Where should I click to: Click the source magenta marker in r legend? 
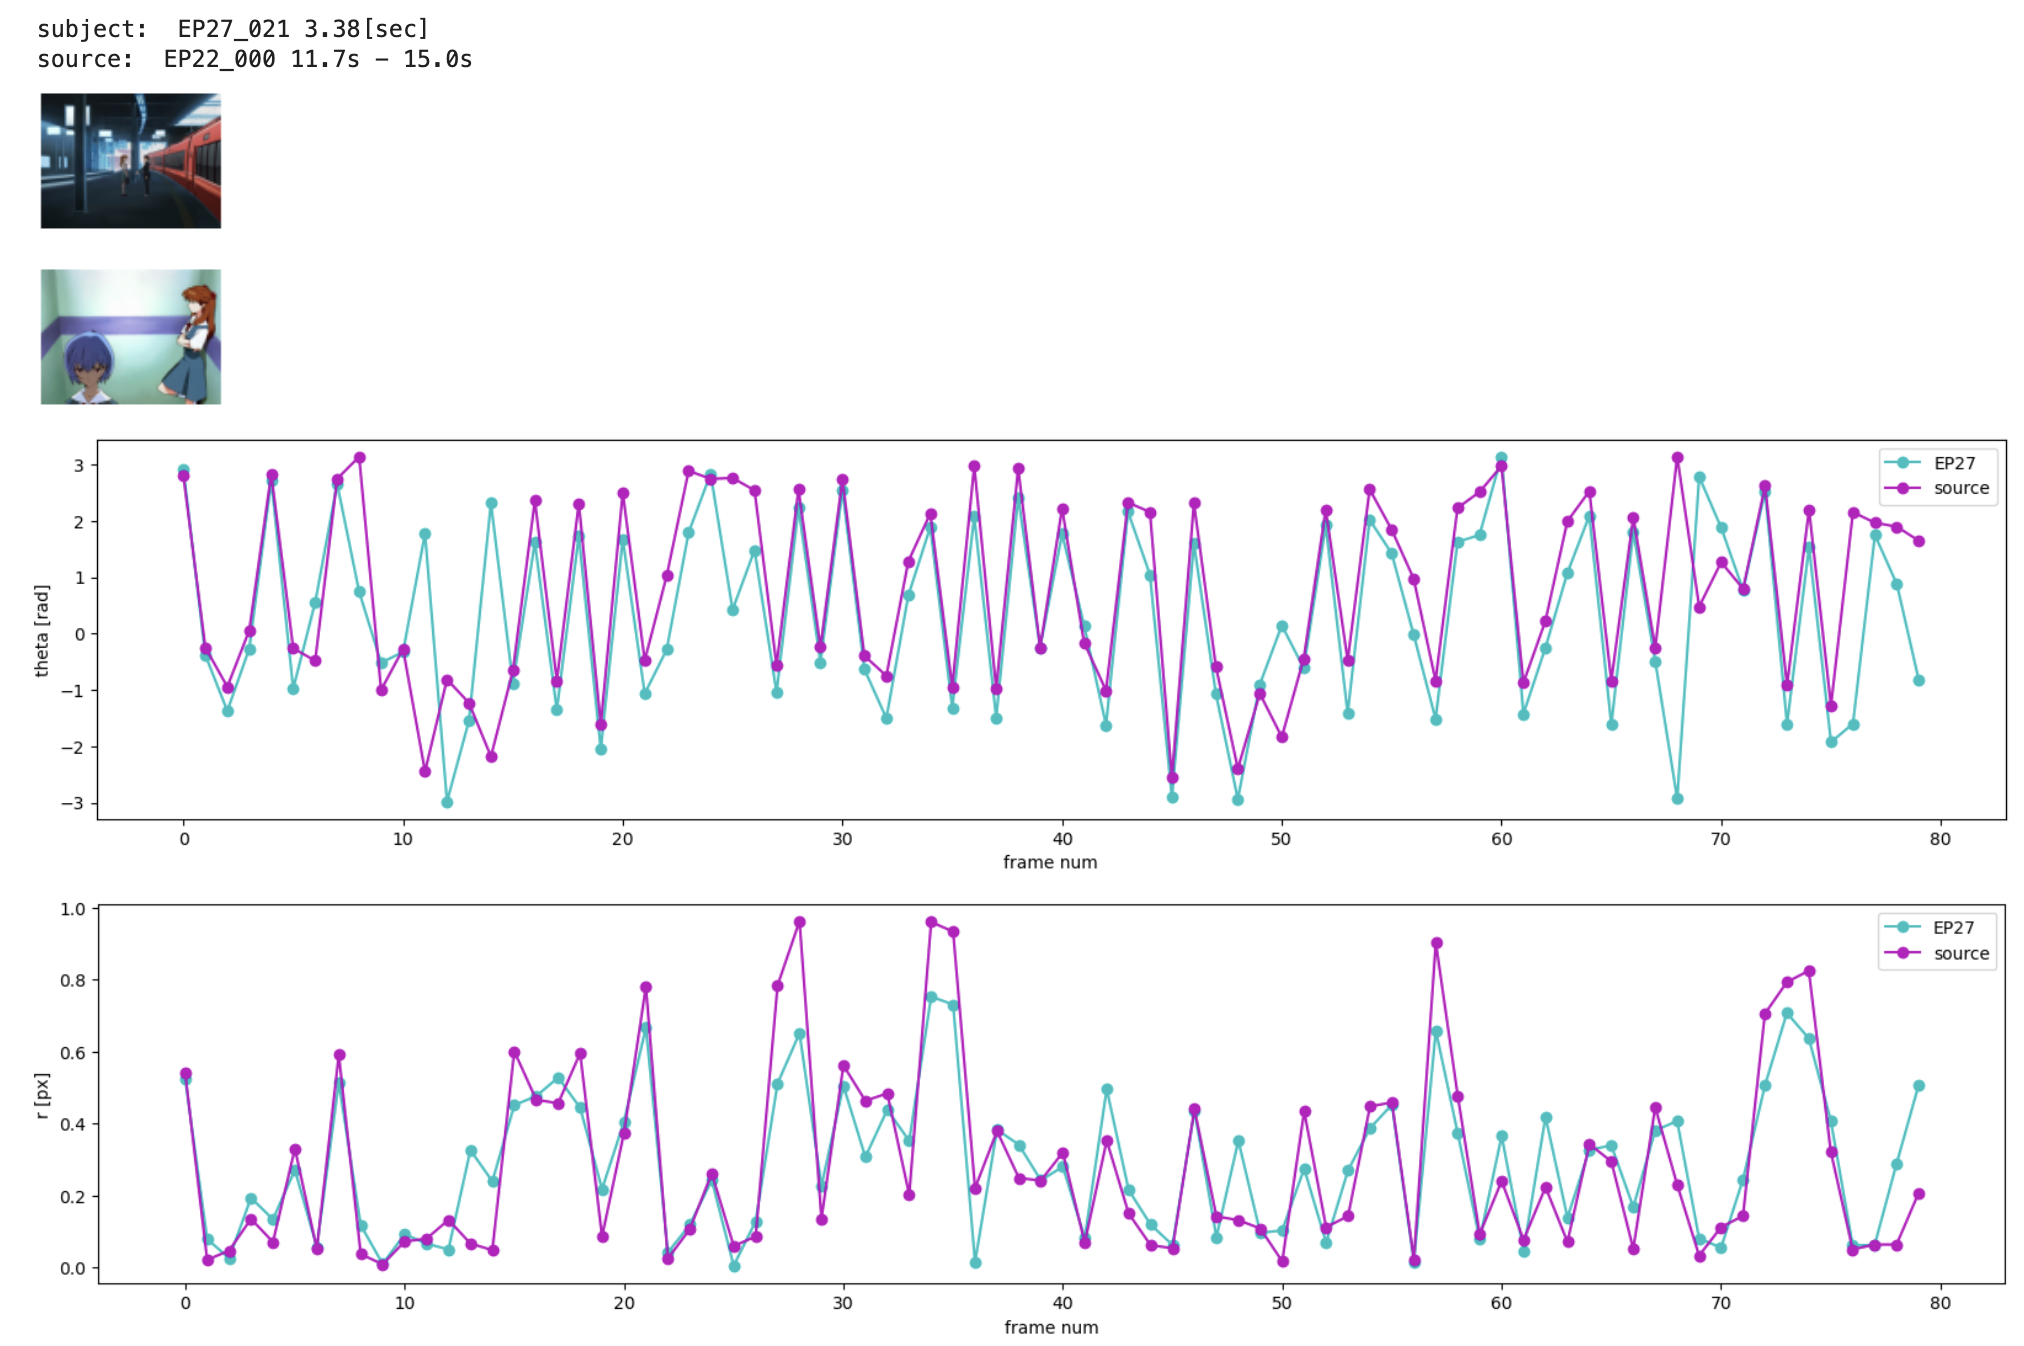[x=1903, y=953]
